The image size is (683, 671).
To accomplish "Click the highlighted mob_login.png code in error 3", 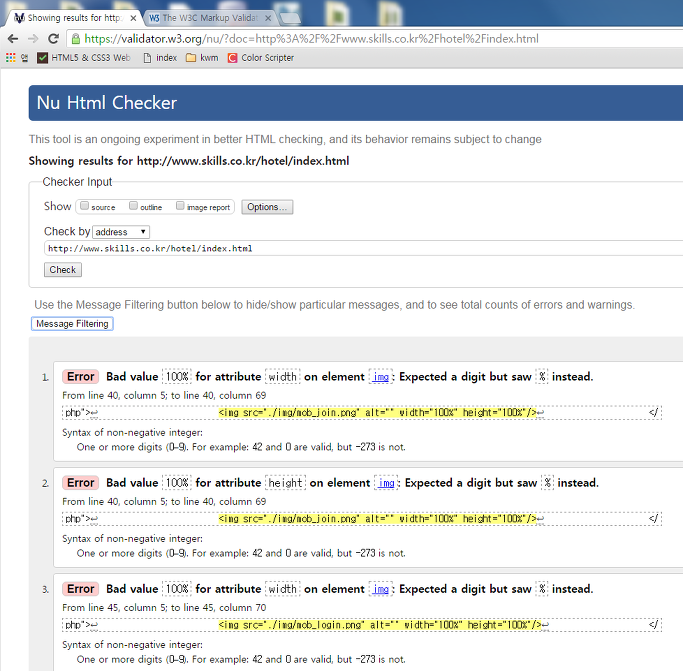I will pos(380,625).
